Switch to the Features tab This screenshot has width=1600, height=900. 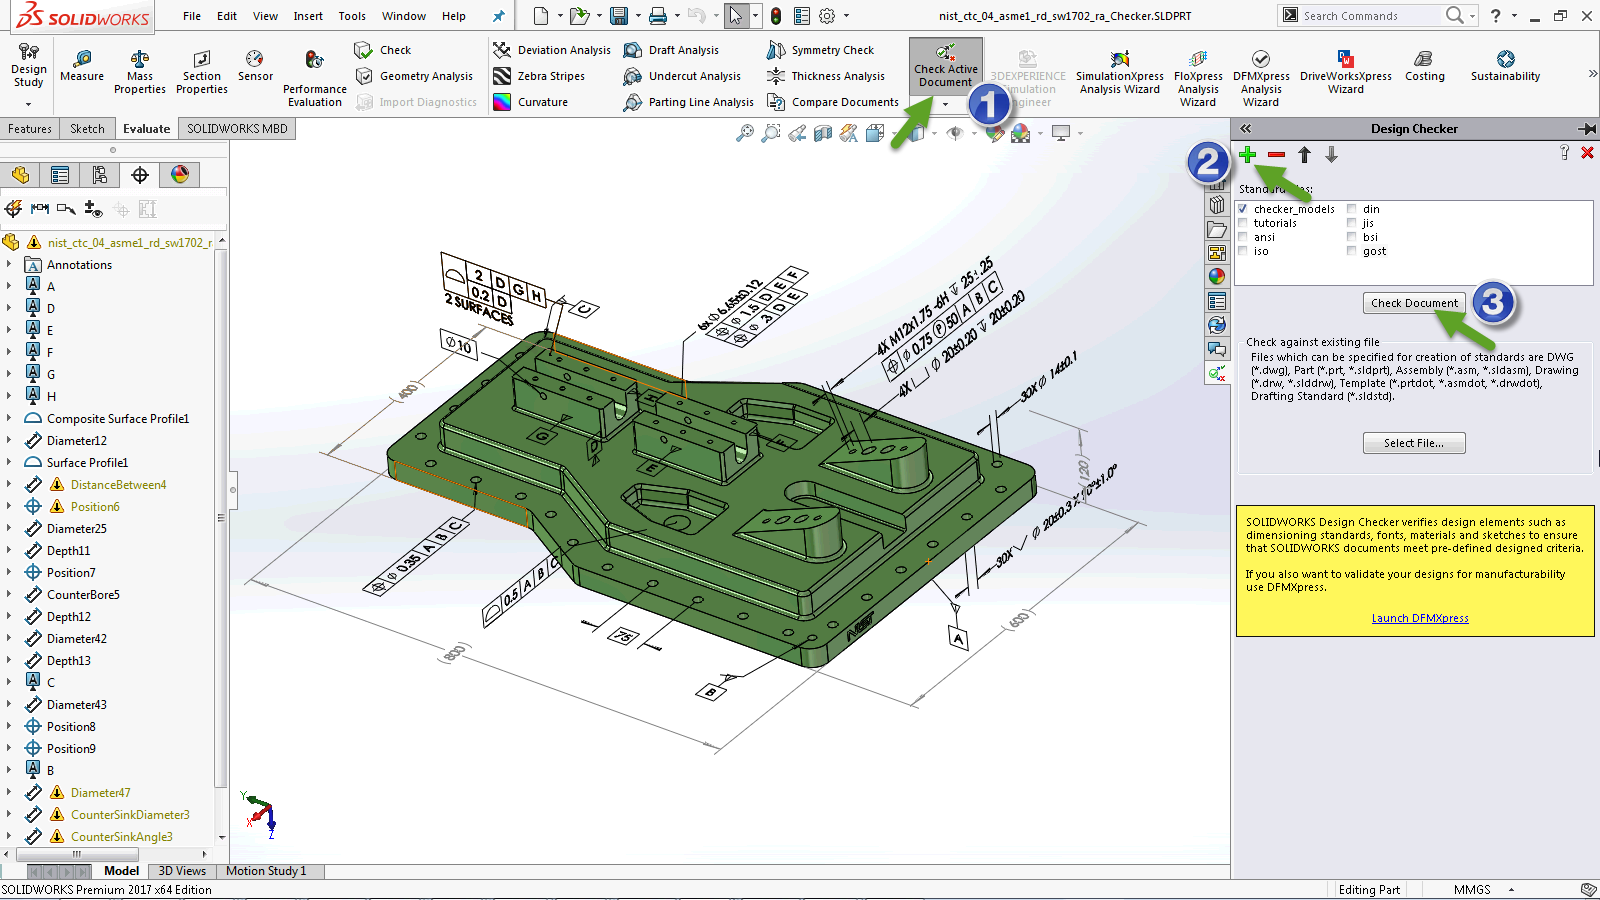tap(30, 129)
